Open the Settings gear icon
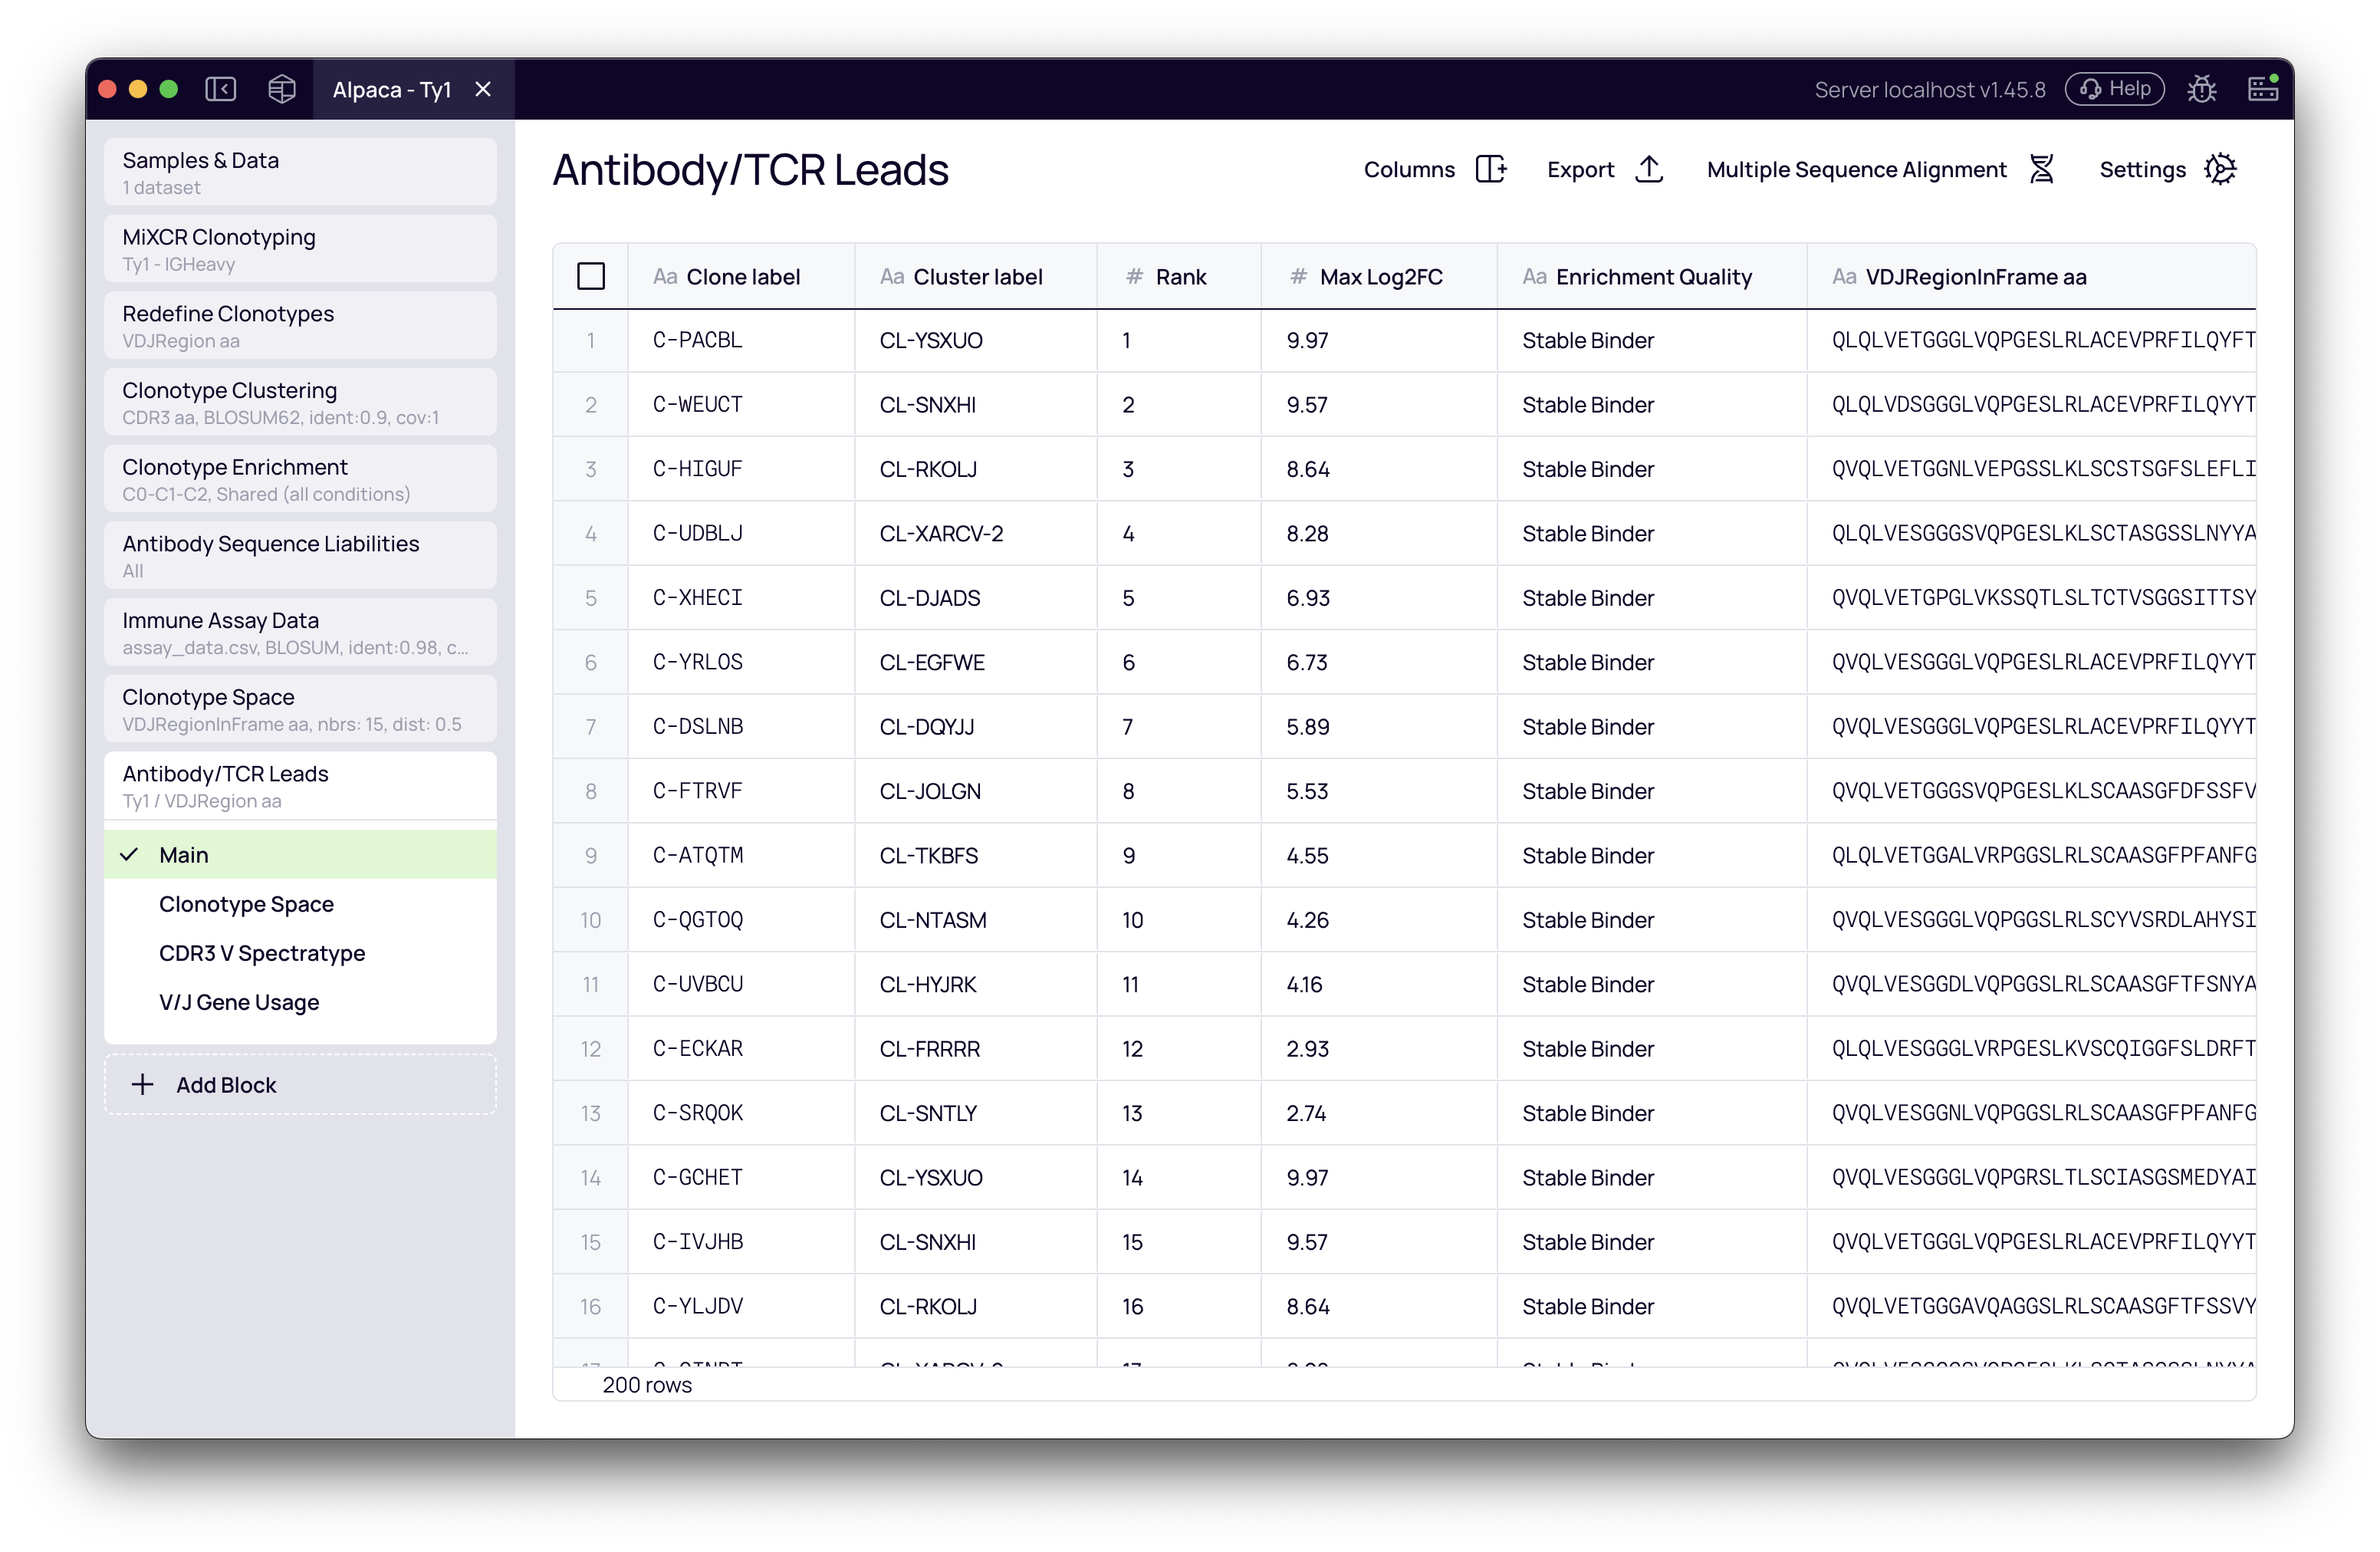 coord(2220,169)
